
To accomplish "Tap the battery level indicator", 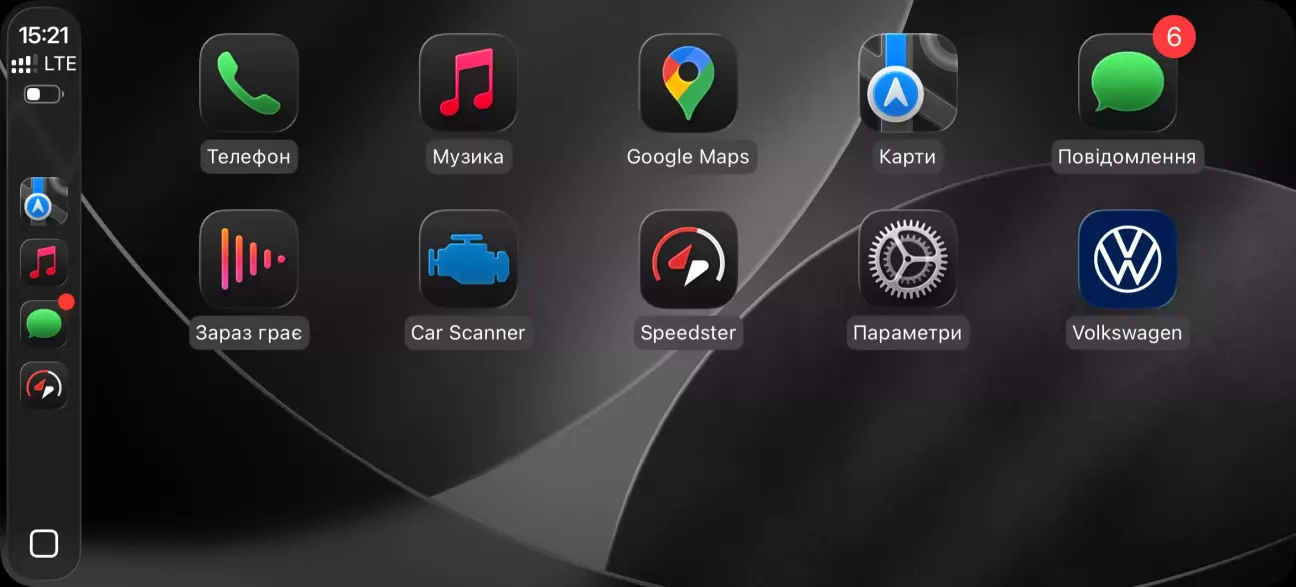I will click(43, 94).
